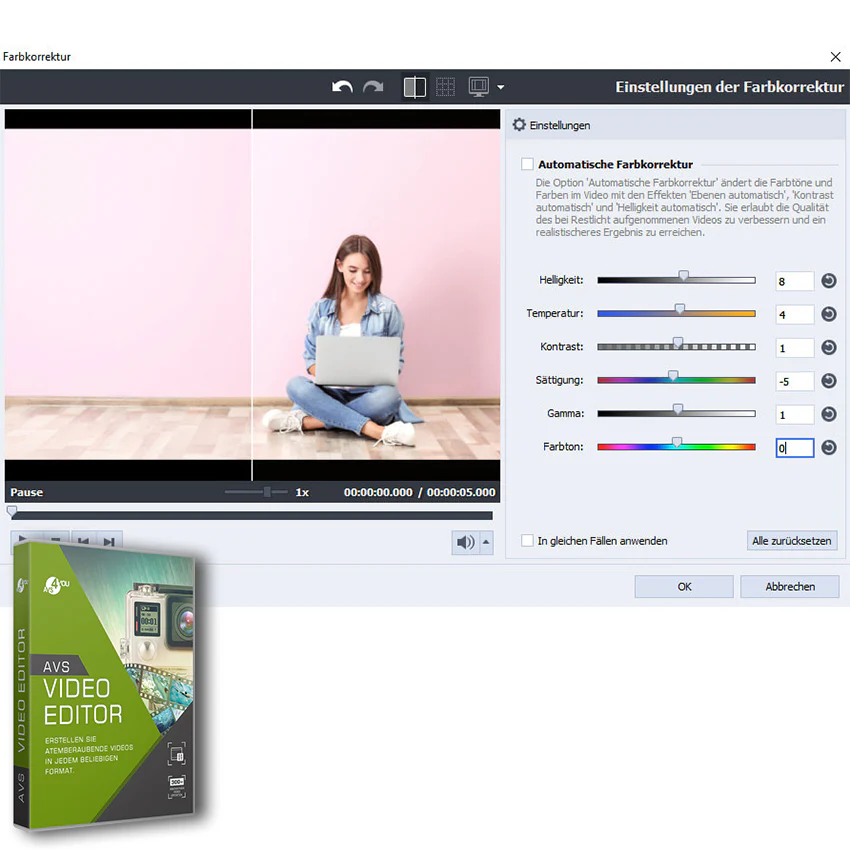Click the undo arrow icon

(x=342, y=87)
